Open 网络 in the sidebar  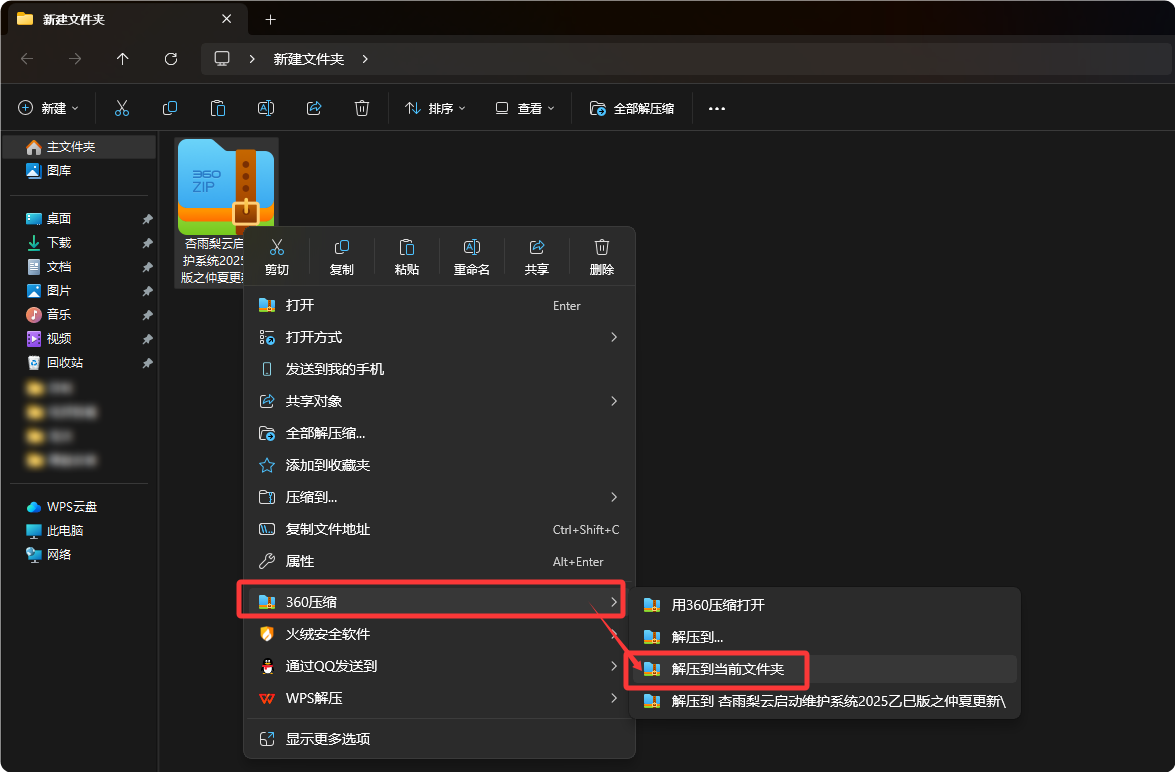pos(79,555)
